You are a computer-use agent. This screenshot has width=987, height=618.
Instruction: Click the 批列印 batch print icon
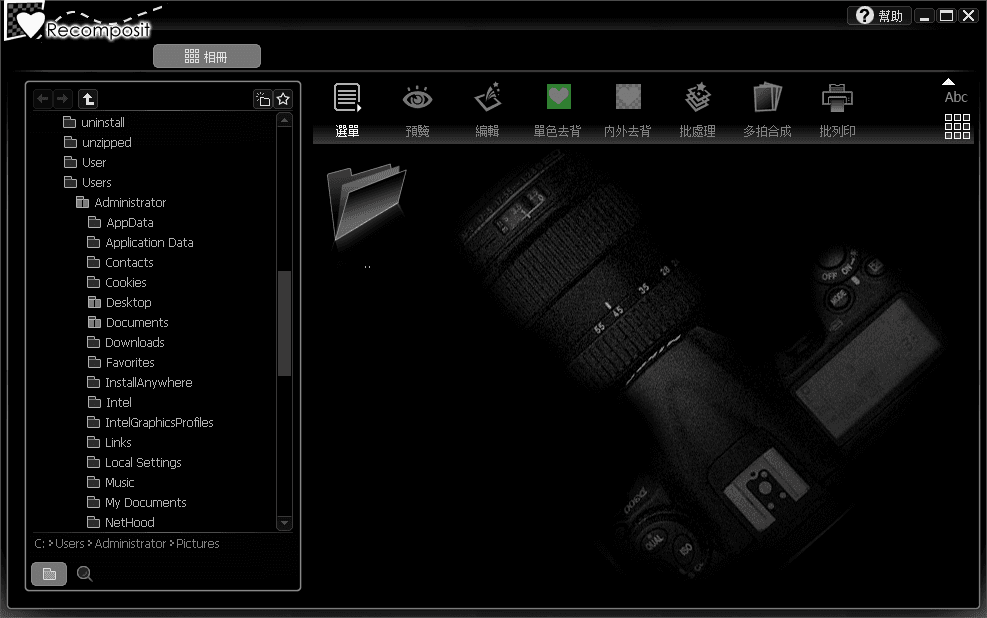point(837,99)
